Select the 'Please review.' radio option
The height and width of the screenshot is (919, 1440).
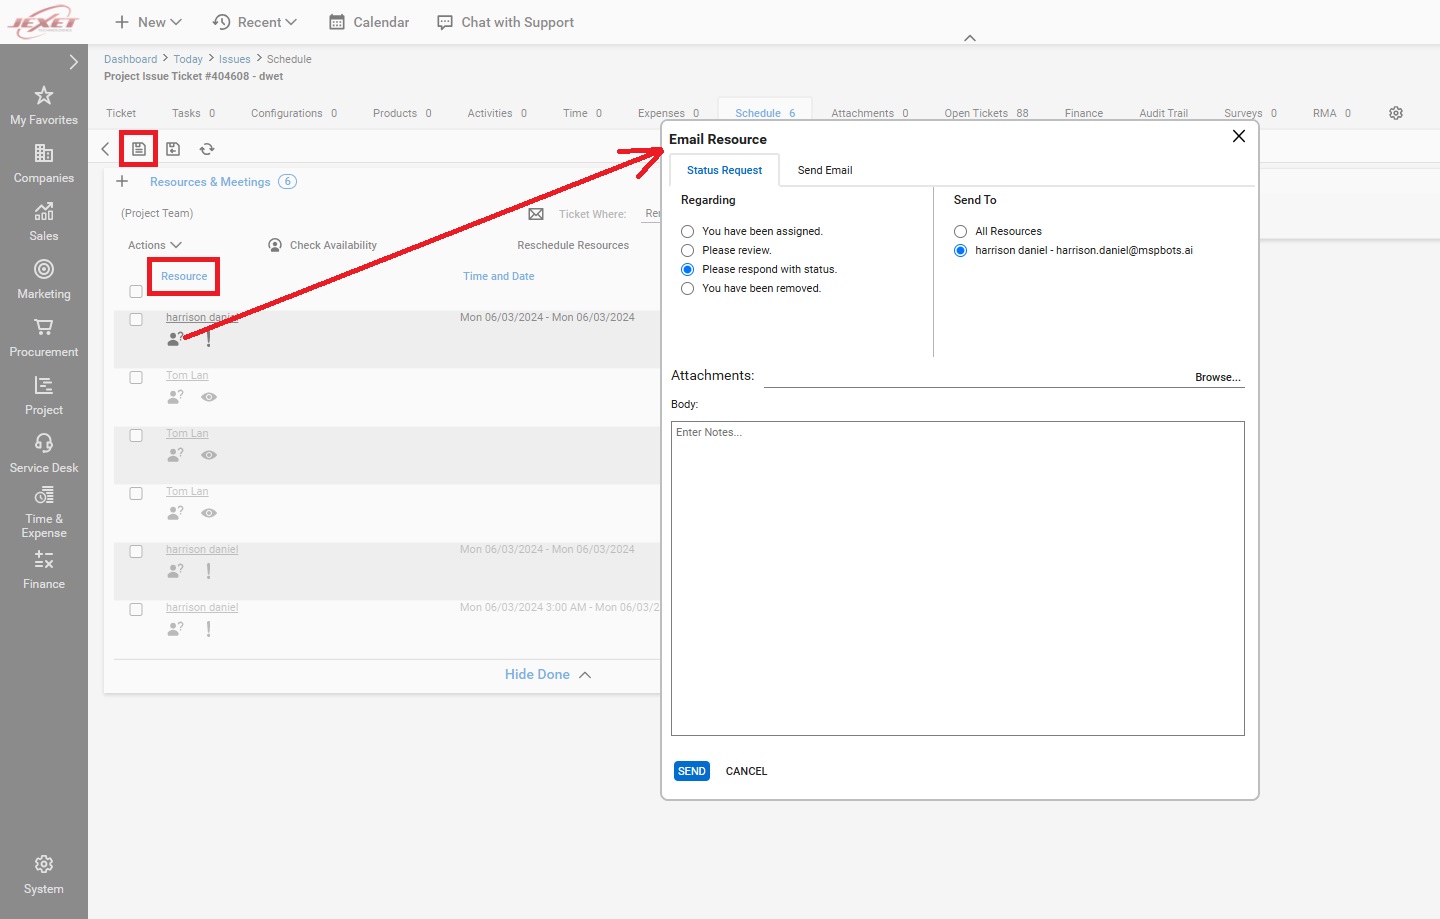[x=688, y=251]
